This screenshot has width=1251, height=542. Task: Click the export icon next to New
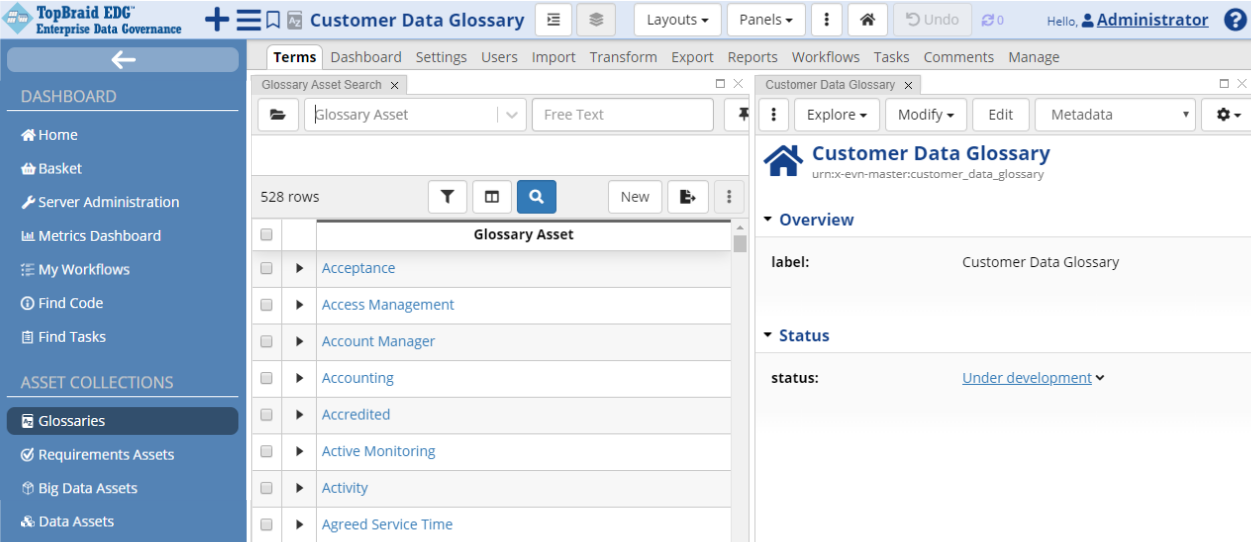pyautogui.click(x=688, y=197)
